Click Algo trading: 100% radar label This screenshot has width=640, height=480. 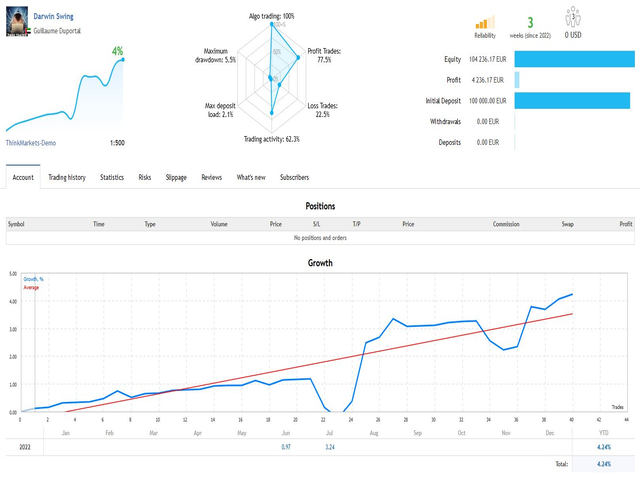(x=271, y=16)
